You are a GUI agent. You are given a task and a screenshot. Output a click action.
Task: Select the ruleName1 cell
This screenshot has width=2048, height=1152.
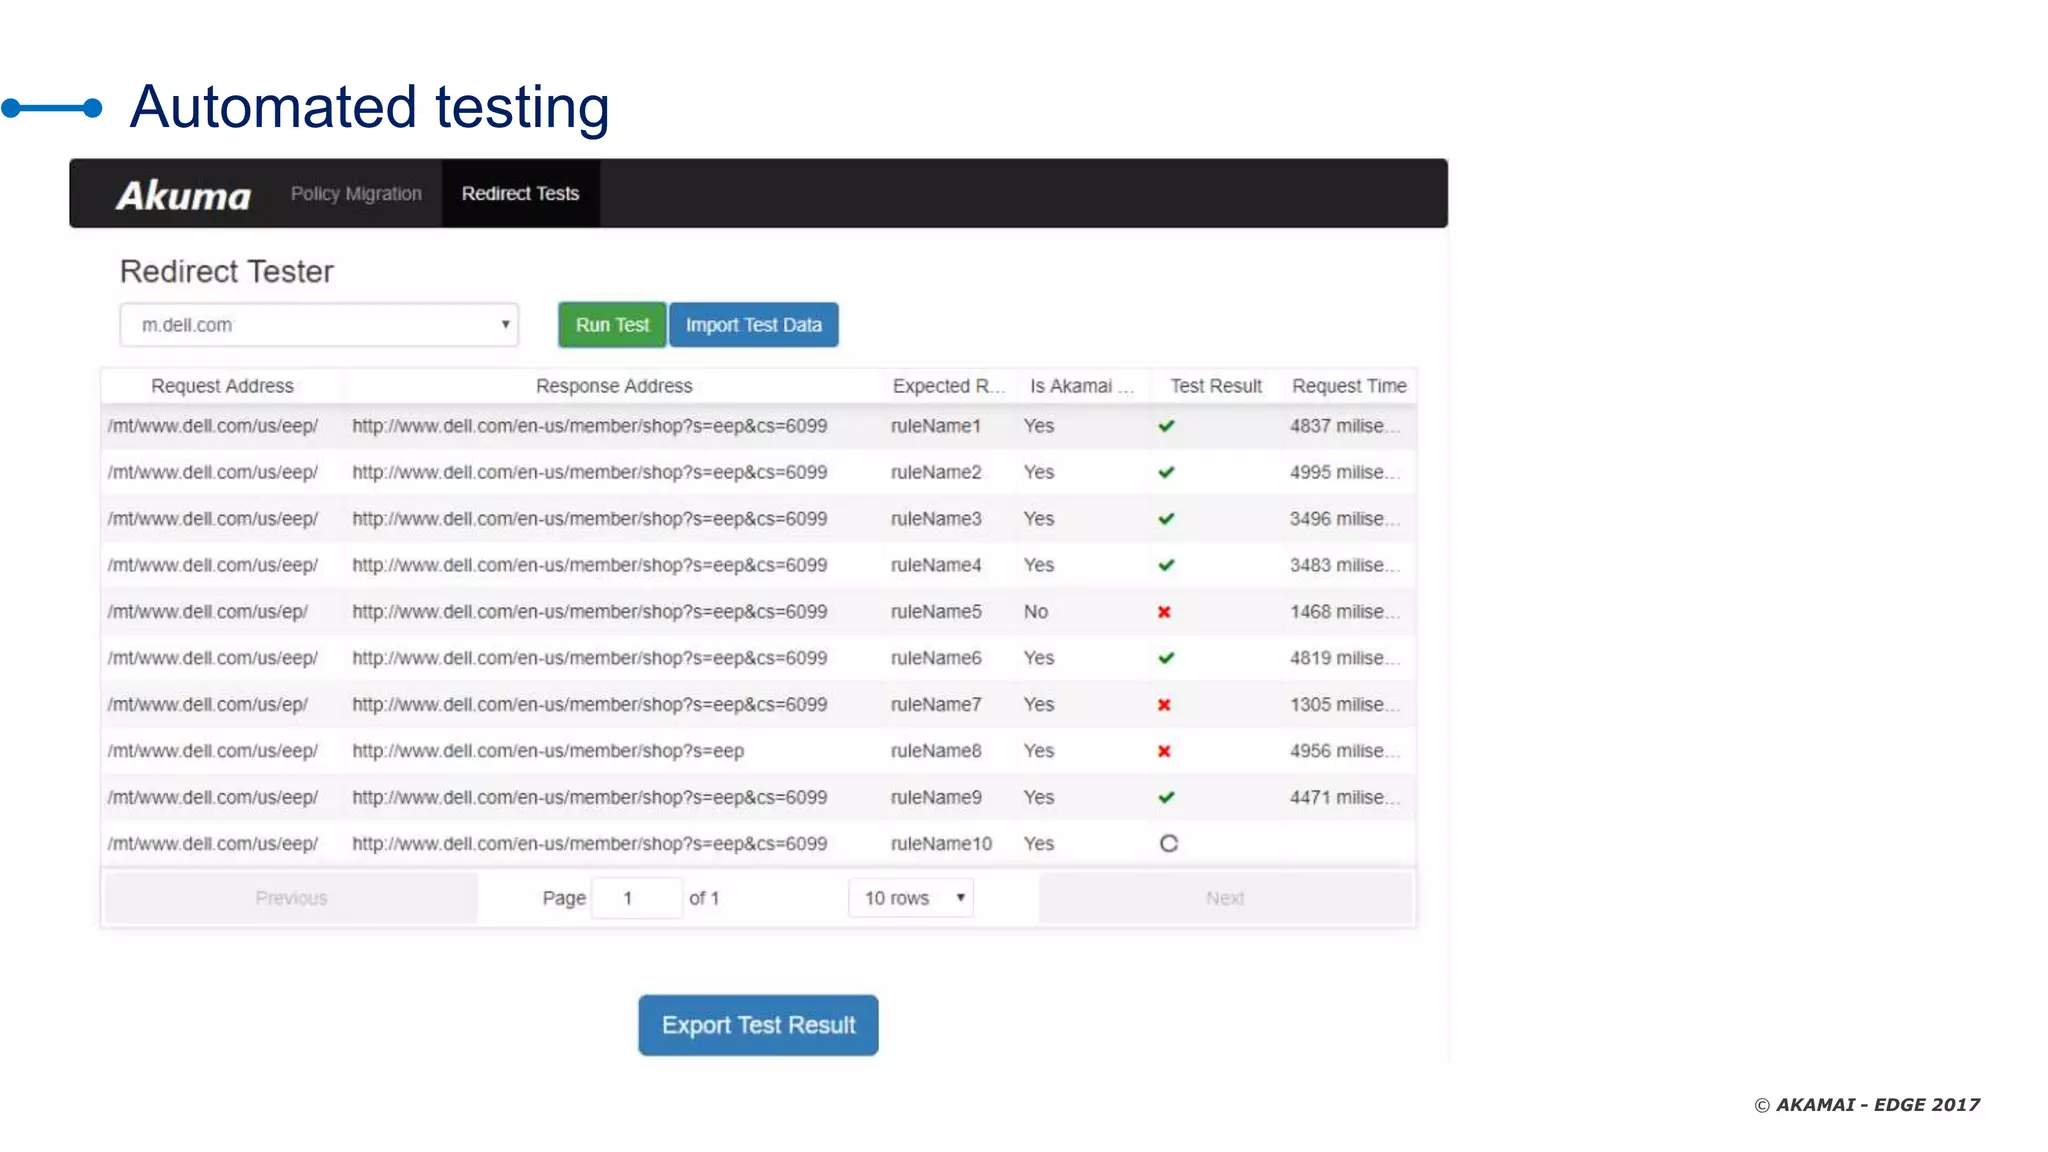[936, 426]
